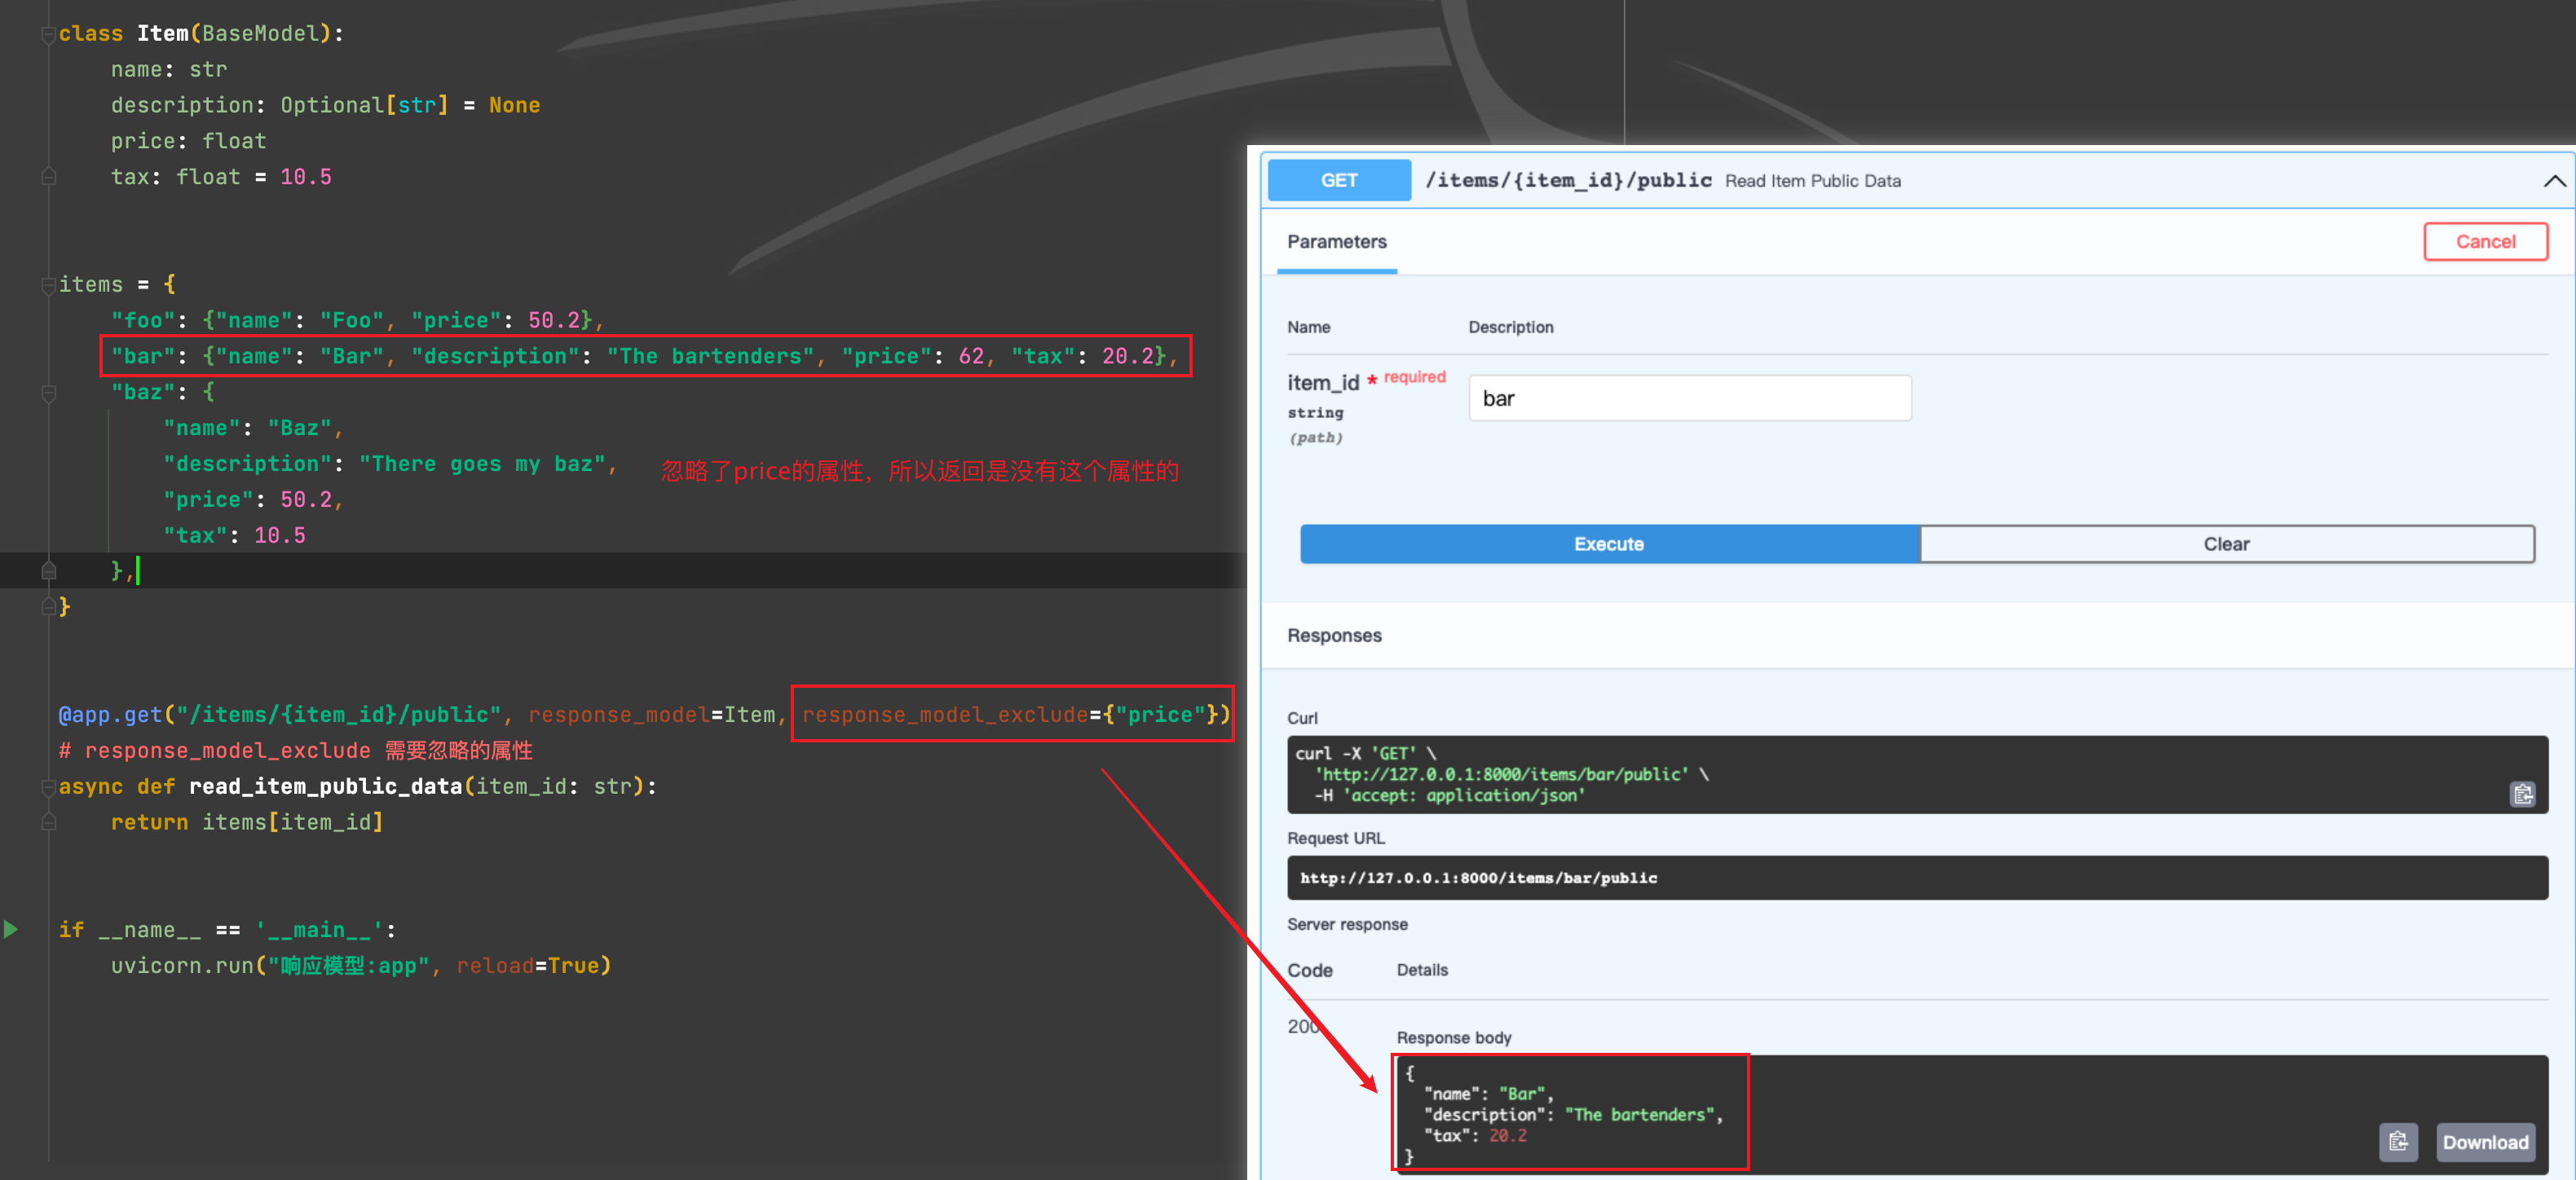Click the fold end marker at tax line

click(x=48, y=177)
